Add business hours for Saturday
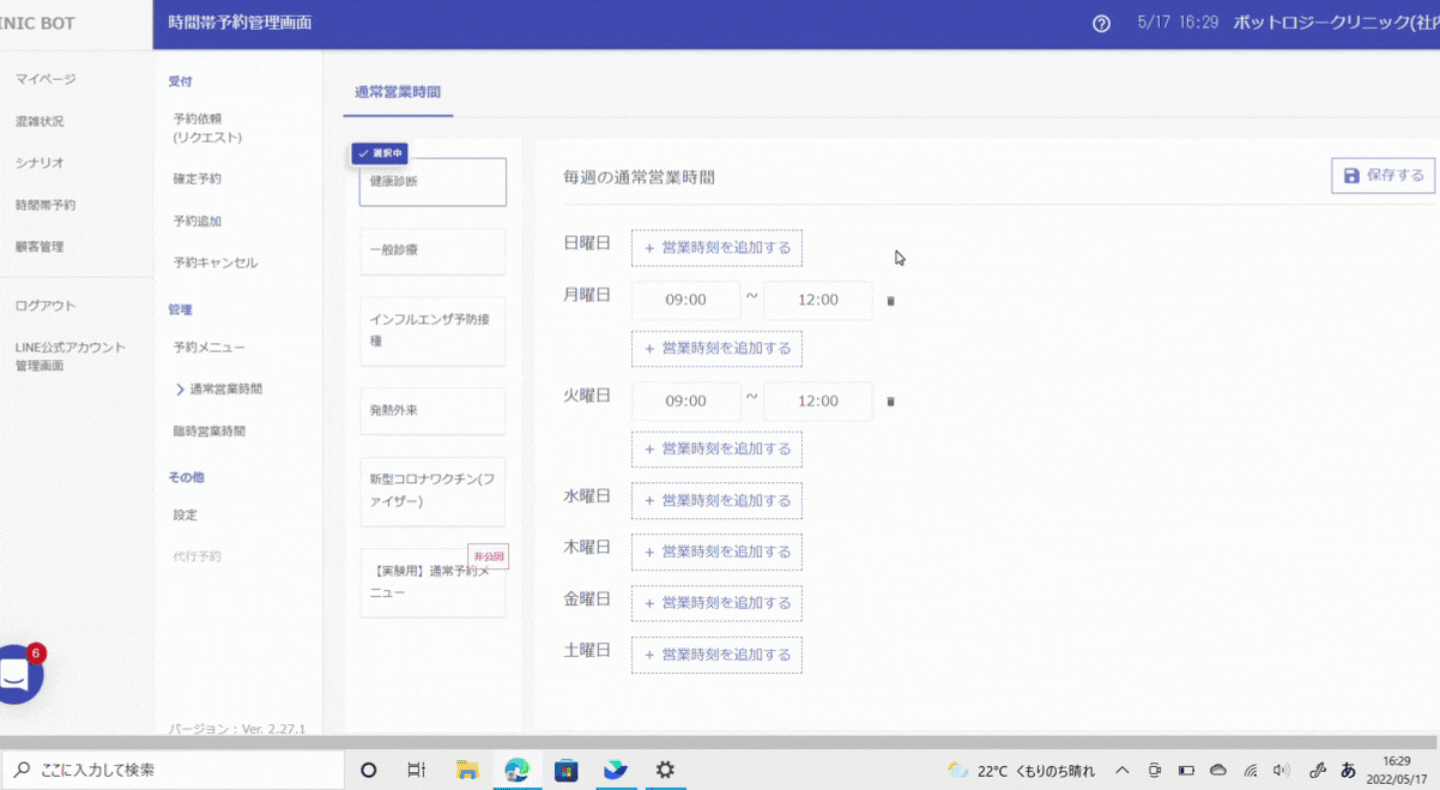Screen dimensions: 1440x790 pyautogui.click(x=716, y=655)
